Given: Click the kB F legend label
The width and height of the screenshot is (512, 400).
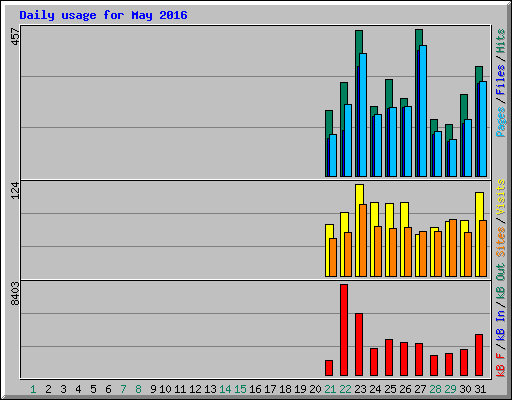Looking at the screenshot, I should (x=501, y=364).
